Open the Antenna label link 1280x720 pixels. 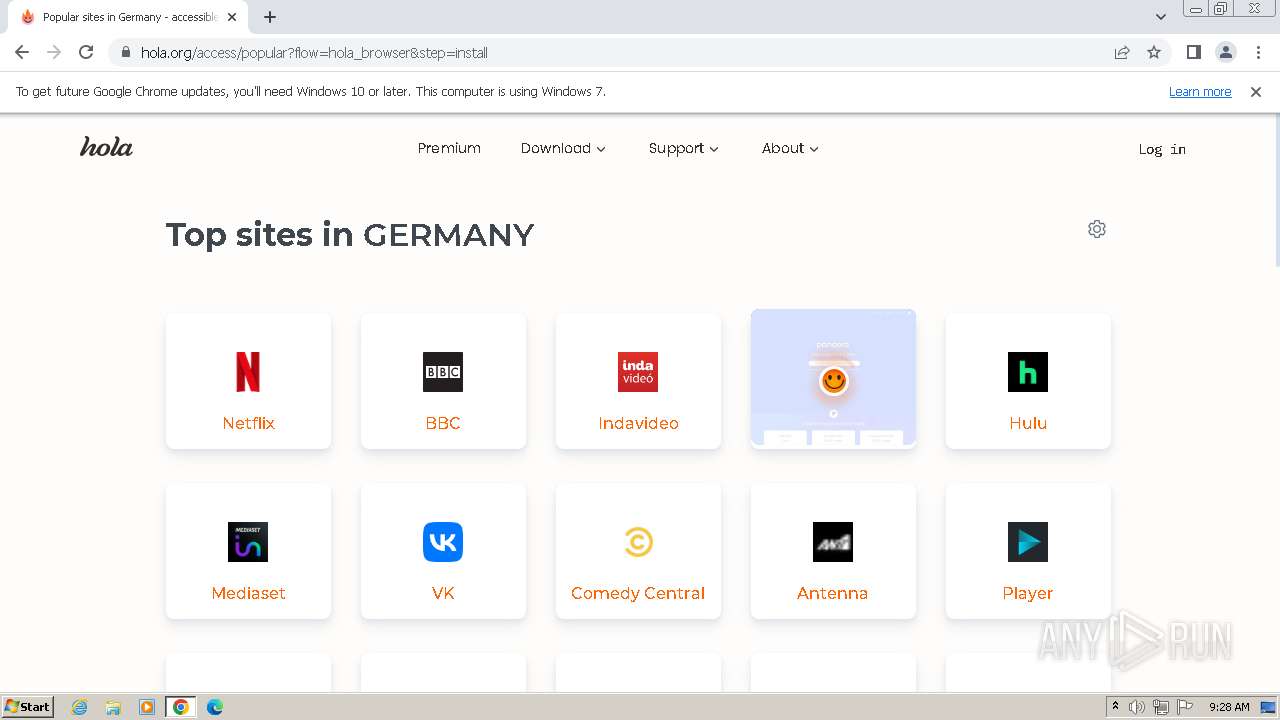[832, 593]
